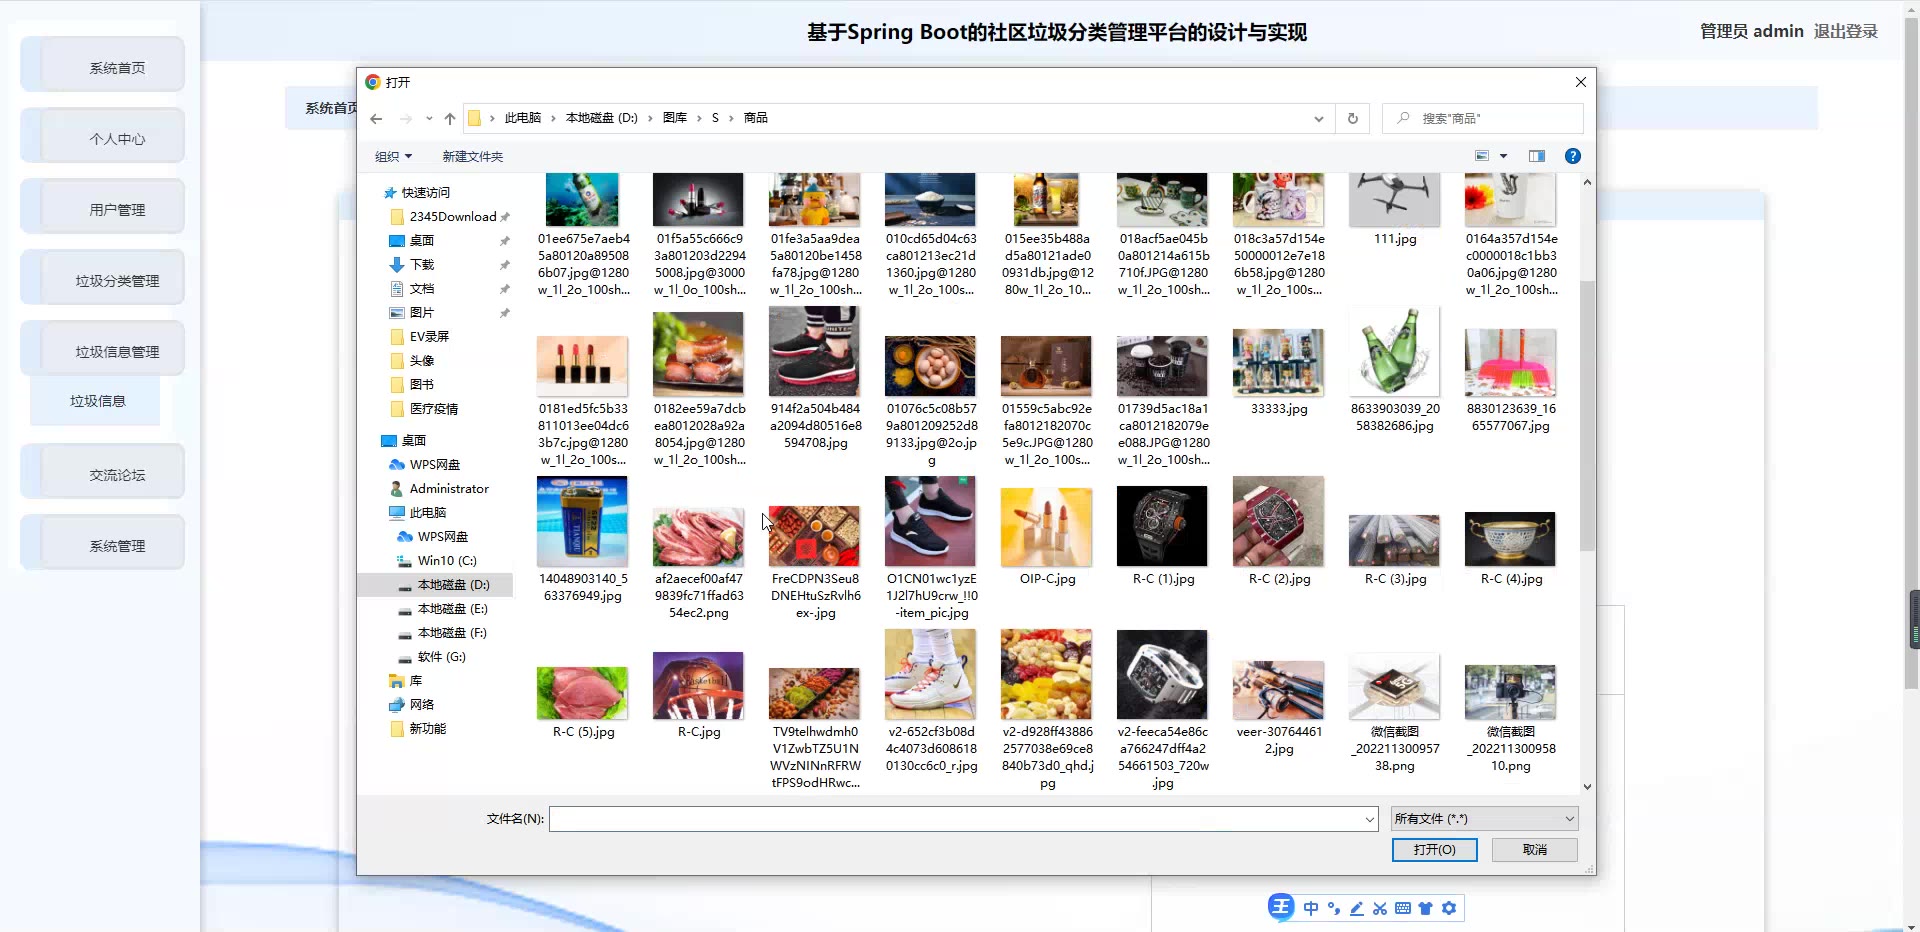Select Administrator user folder
The image size is (1920, 932).
click(448, 489)
